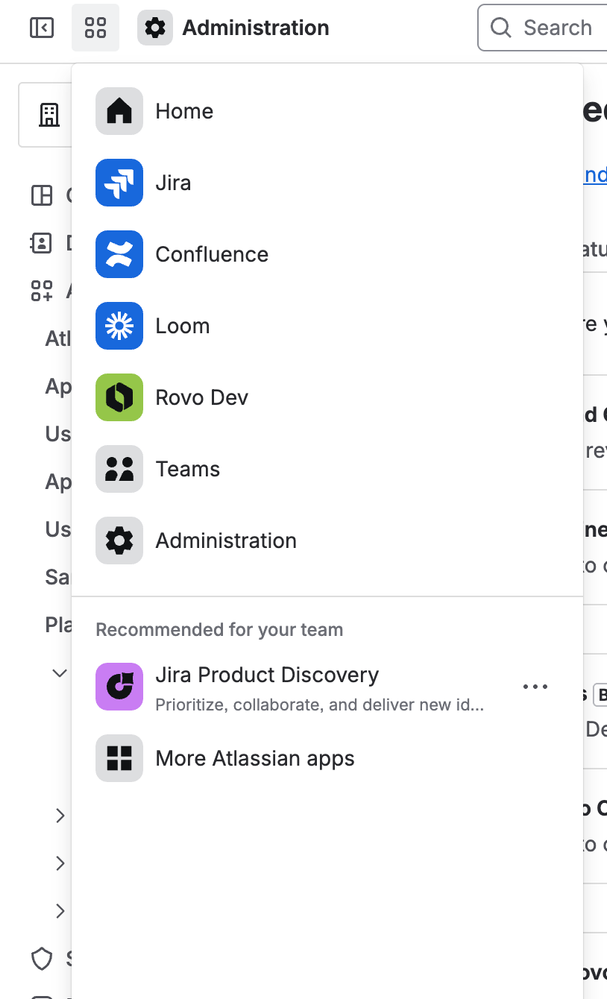
Task: Open the Loom app icon
Action: (119, 326)
